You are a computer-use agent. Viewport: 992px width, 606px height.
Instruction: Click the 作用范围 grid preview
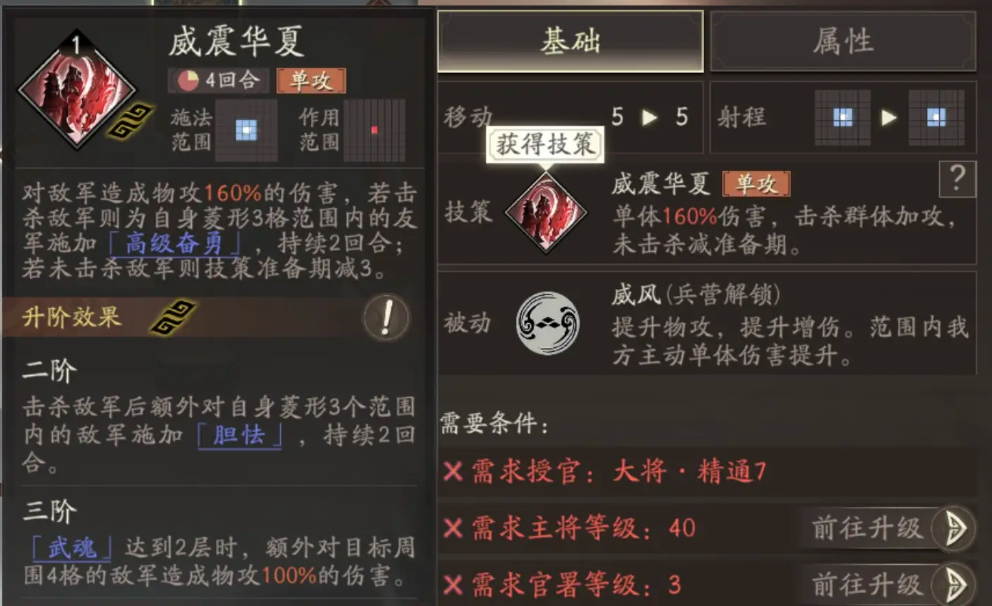point(375,130)
